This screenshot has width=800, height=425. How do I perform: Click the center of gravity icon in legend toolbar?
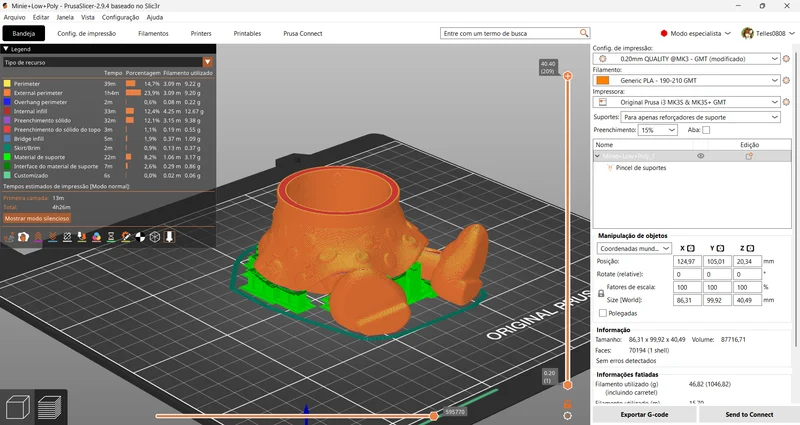(140, 237)
